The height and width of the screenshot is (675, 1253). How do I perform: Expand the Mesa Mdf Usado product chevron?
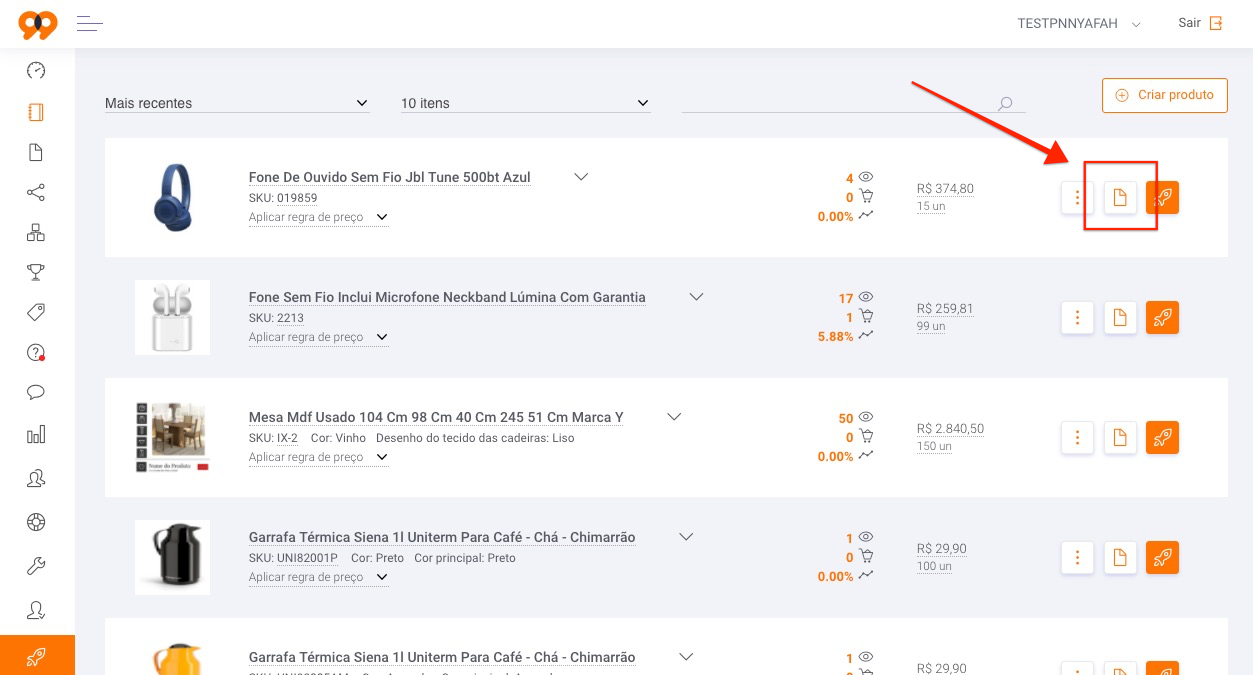coord(674,417)
